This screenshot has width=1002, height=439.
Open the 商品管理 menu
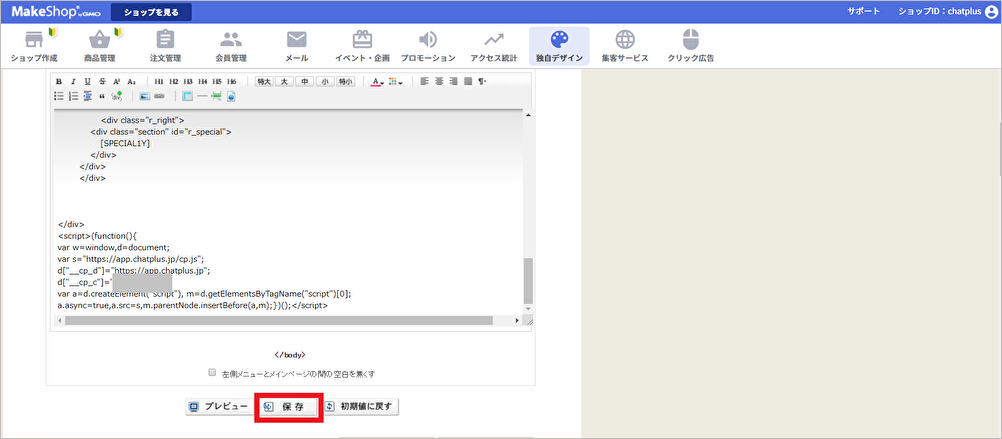100,46
